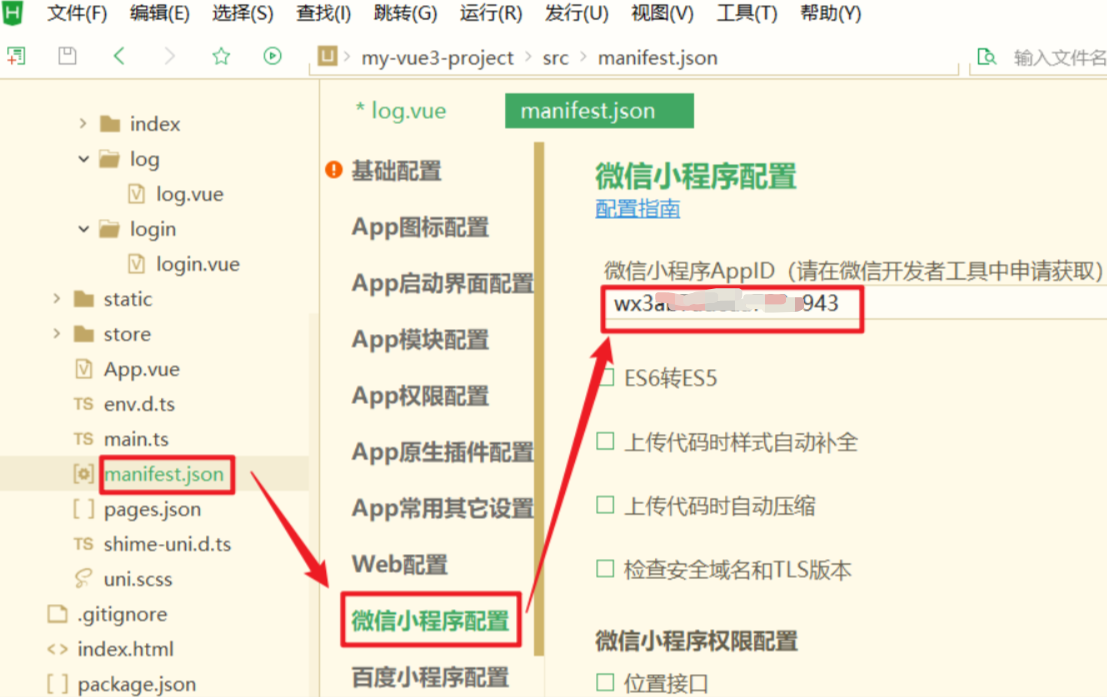Viewport: 1107px width, 697px height.
Task: Expand the index folder
Action: coord(84,124)
